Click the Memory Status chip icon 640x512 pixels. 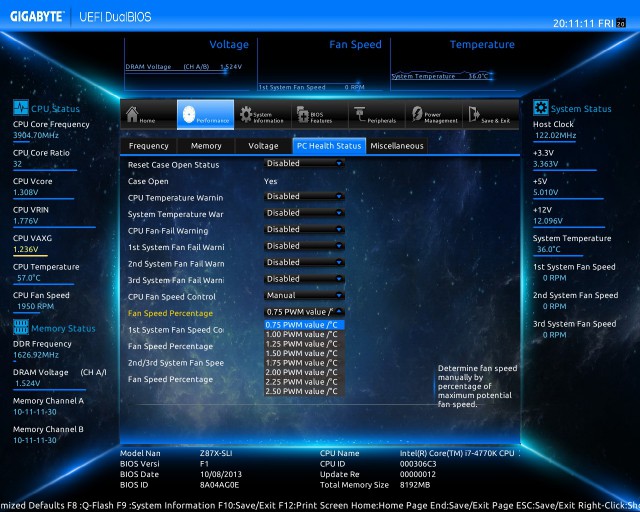20,327
